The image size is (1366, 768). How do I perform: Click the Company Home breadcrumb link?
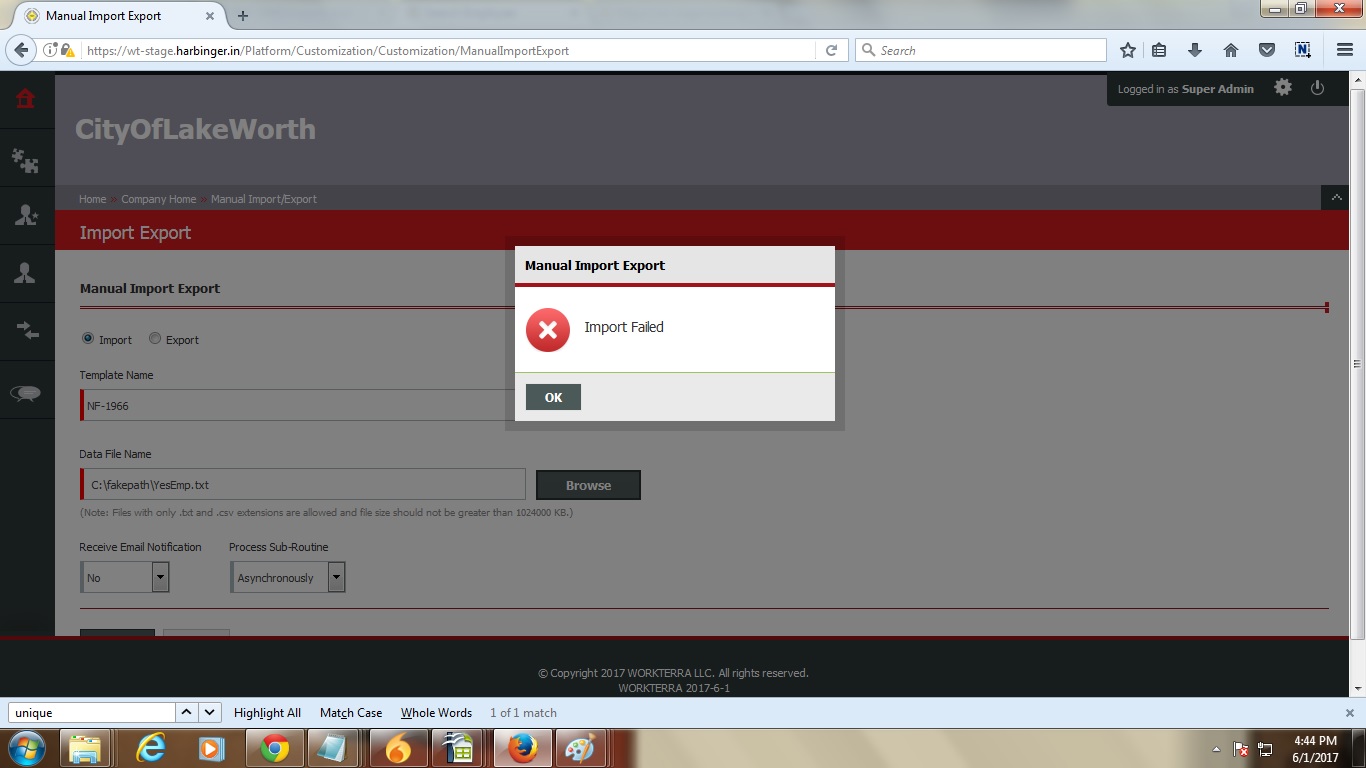(x=158, y=199)
